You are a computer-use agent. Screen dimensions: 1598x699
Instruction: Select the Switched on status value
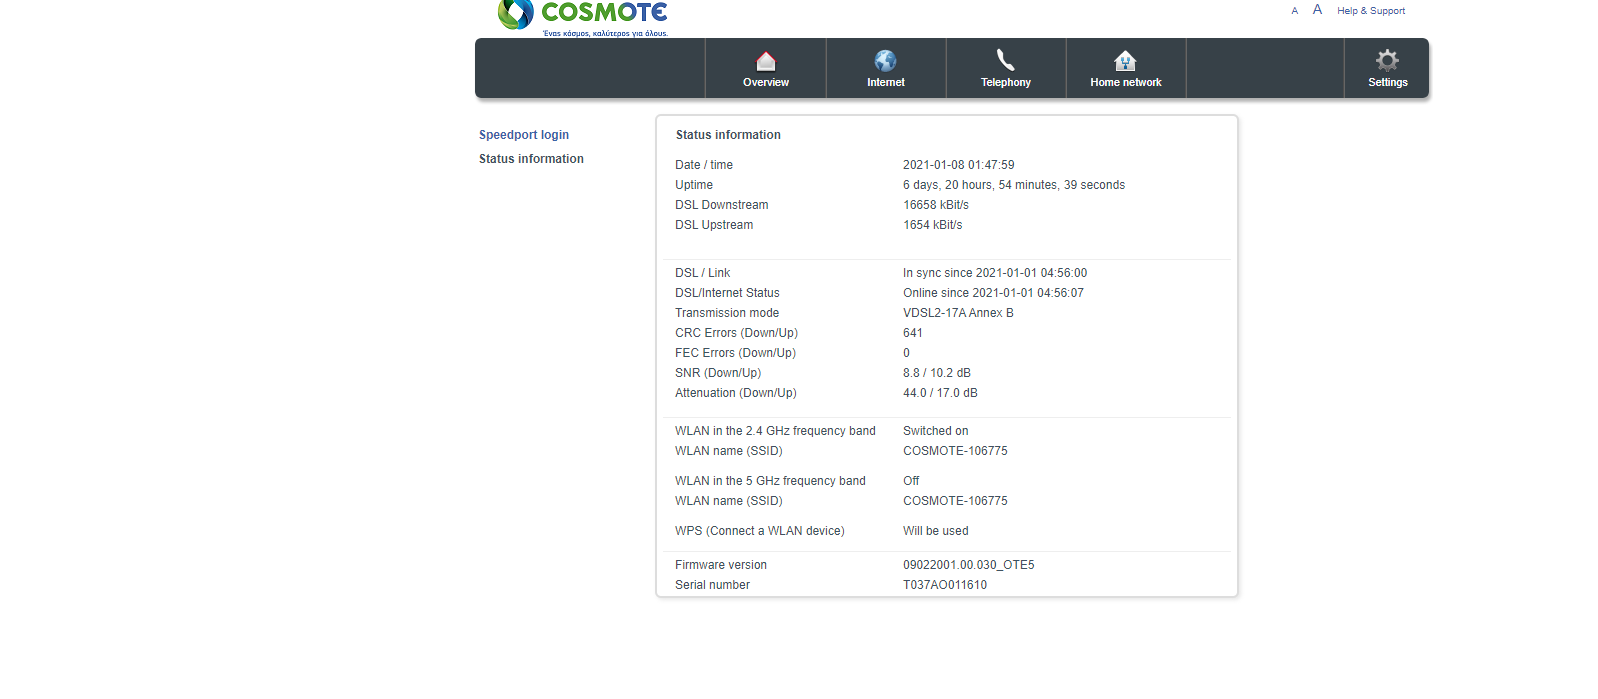(x=936, y=431)
